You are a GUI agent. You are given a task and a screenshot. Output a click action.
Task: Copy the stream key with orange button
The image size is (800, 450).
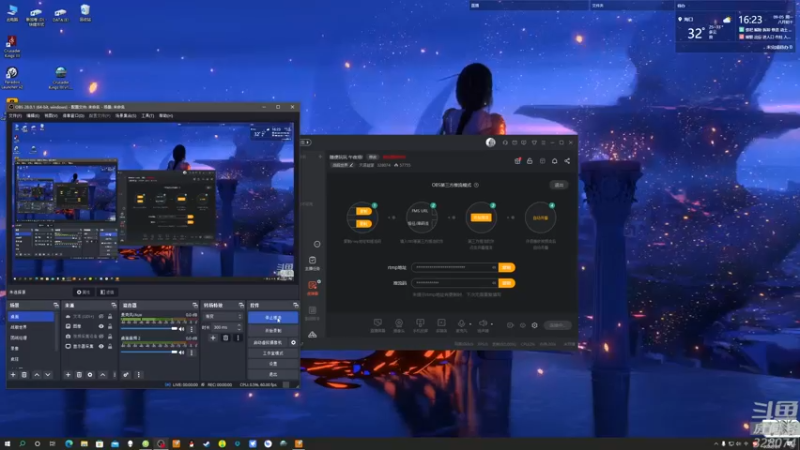(507, 283)
